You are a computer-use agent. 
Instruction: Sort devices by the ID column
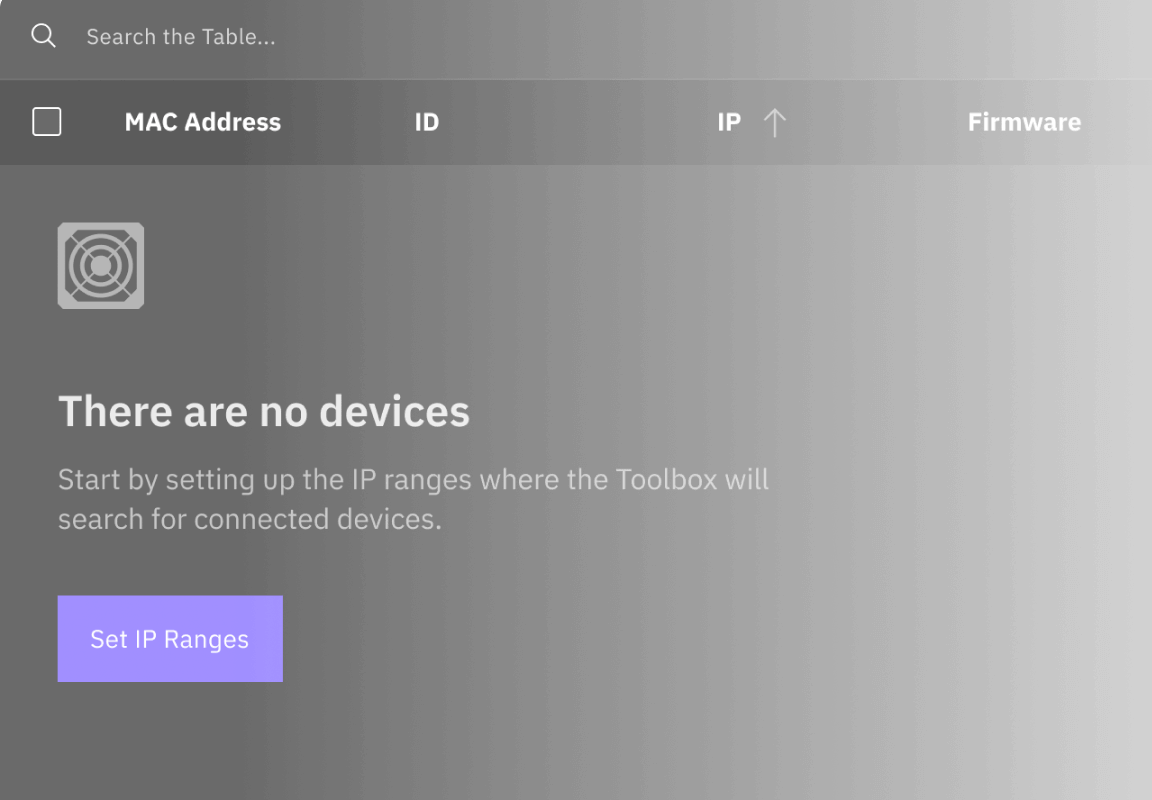tap(427, 122)
